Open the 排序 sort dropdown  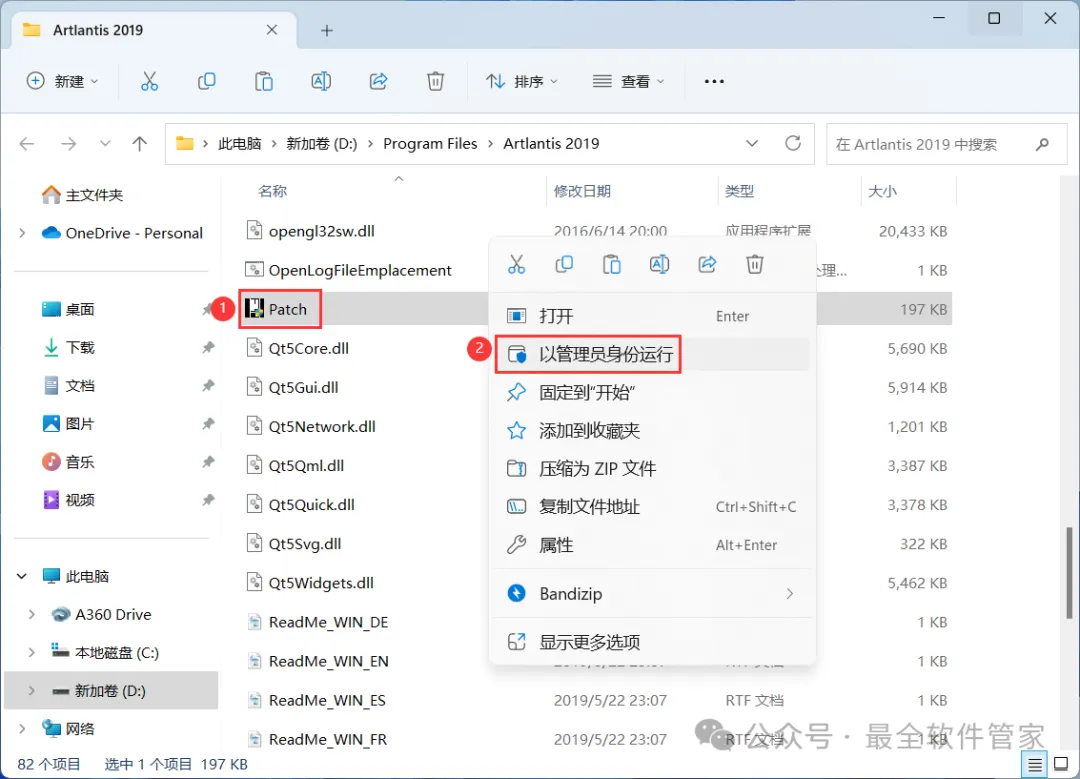point(521,81)
